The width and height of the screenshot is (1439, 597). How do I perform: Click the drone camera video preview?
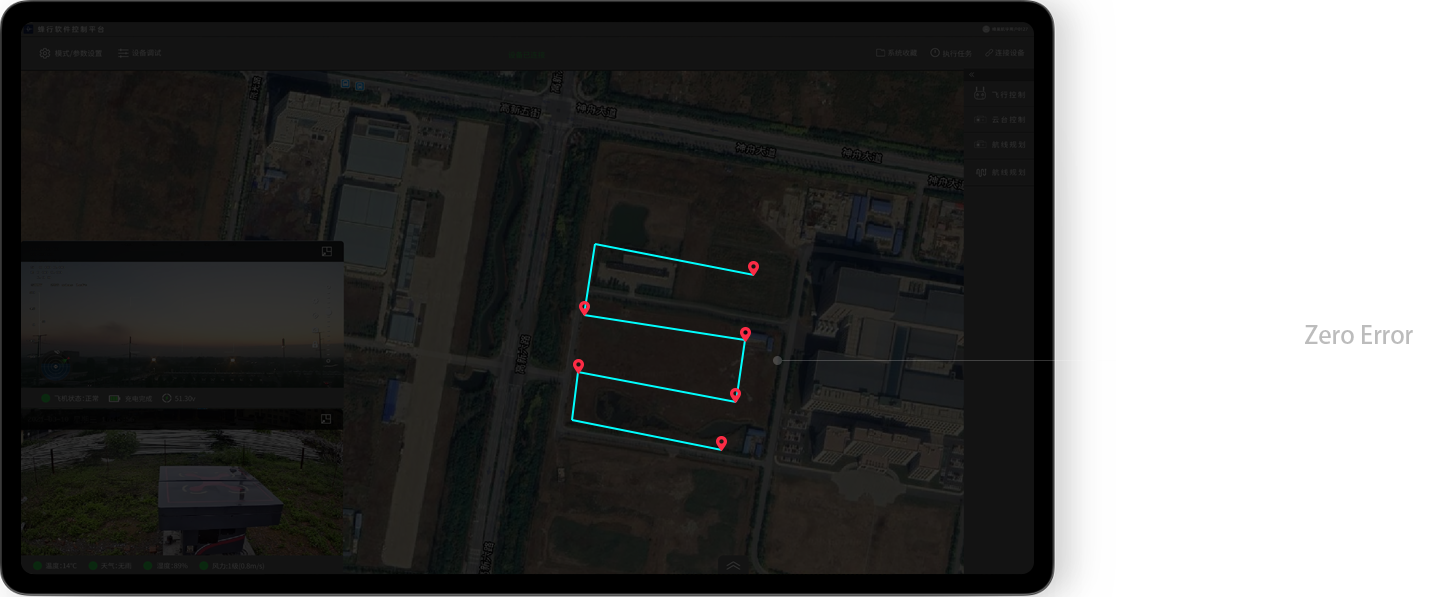tap(182, 325)
